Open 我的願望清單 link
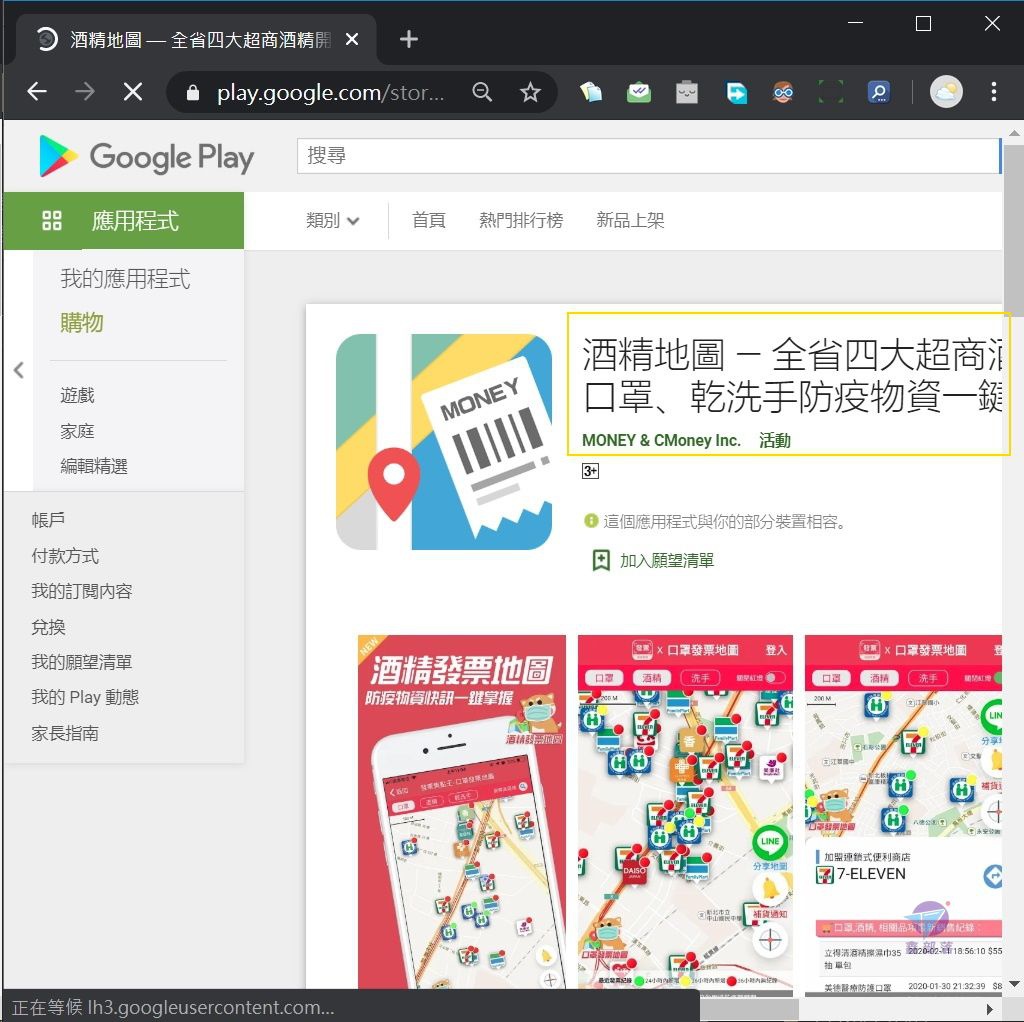 [x=82, y=662]
